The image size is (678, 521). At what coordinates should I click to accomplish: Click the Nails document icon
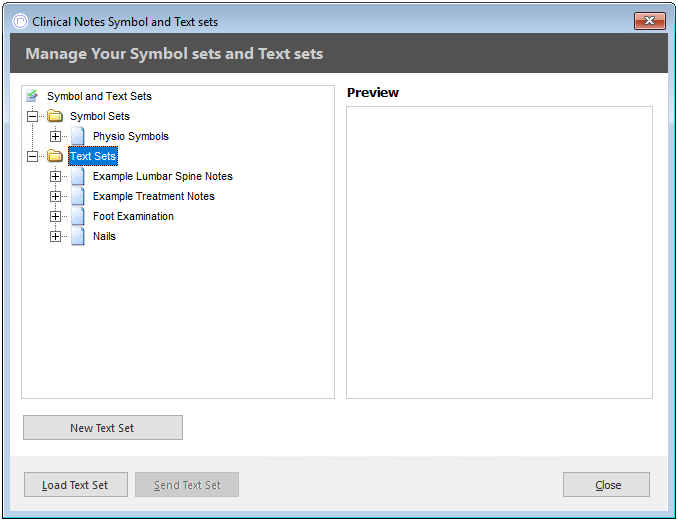click(78, 237)
